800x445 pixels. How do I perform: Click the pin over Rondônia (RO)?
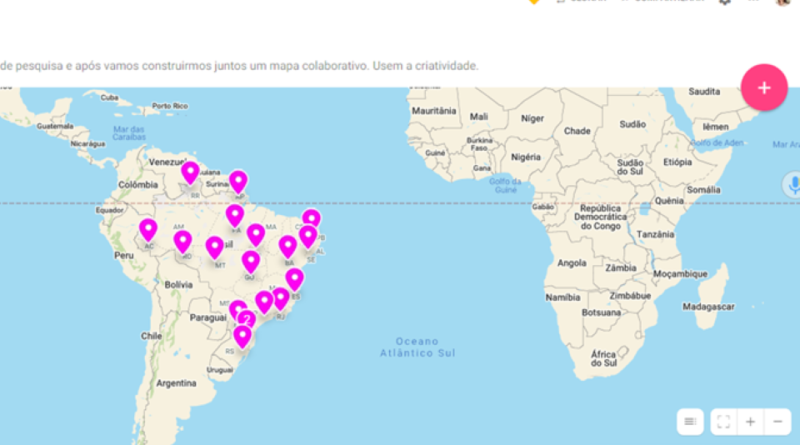(182, 241)
